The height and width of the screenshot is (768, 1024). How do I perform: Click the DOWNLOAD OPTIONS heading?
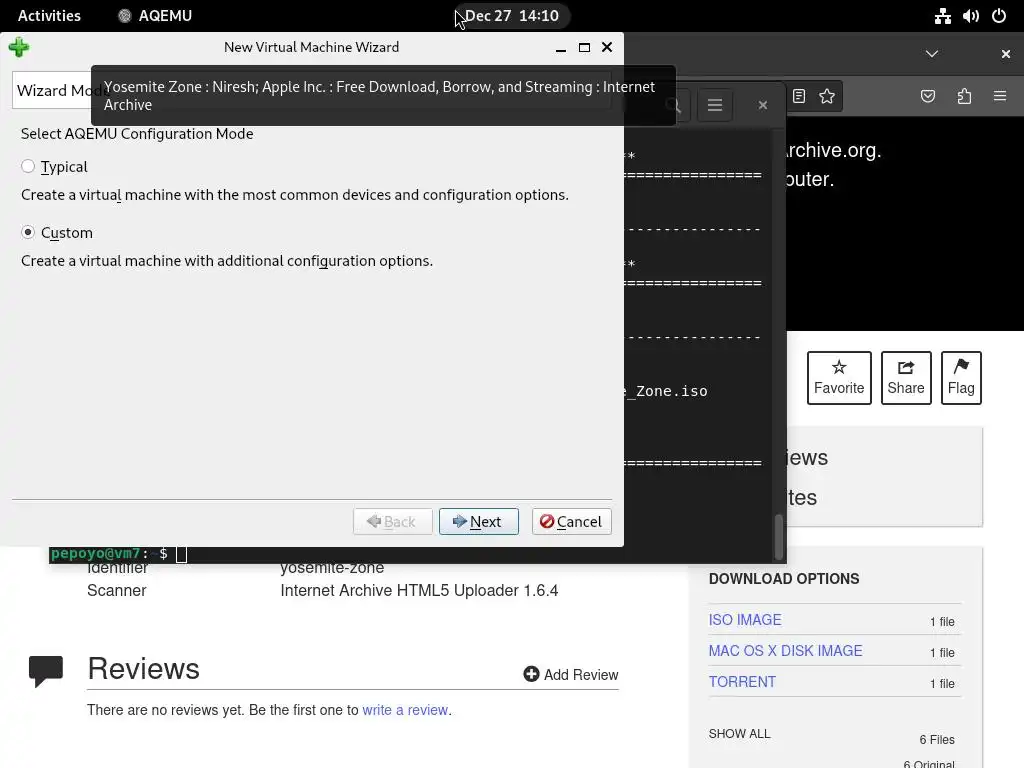pos(784,579)
